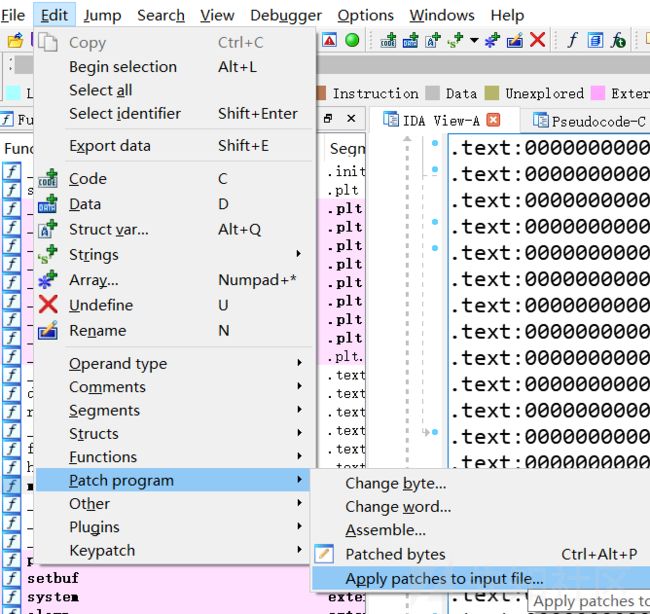The width and height of the screenshot is (650, 614).
Task: Expand Functions submenu
Action: point(173,457)
